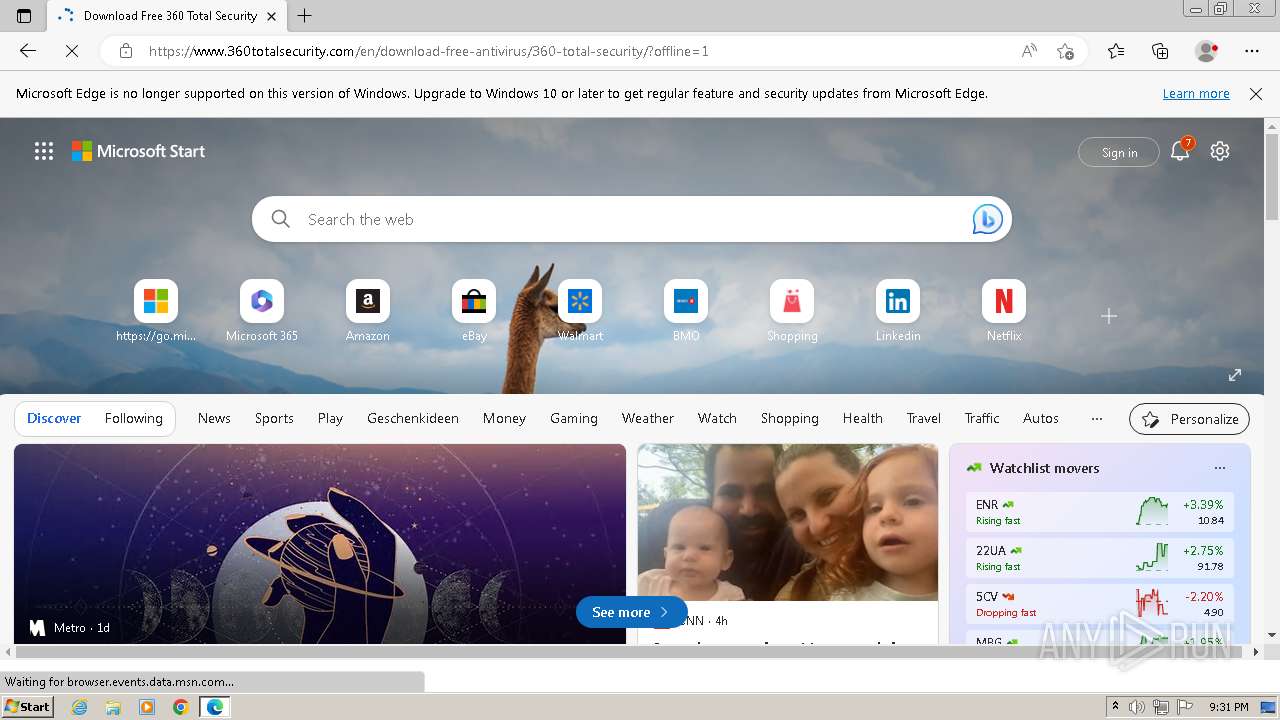The image size is (1280, 720).
Task: Go back to the previous page
Action: click(28, 51)
